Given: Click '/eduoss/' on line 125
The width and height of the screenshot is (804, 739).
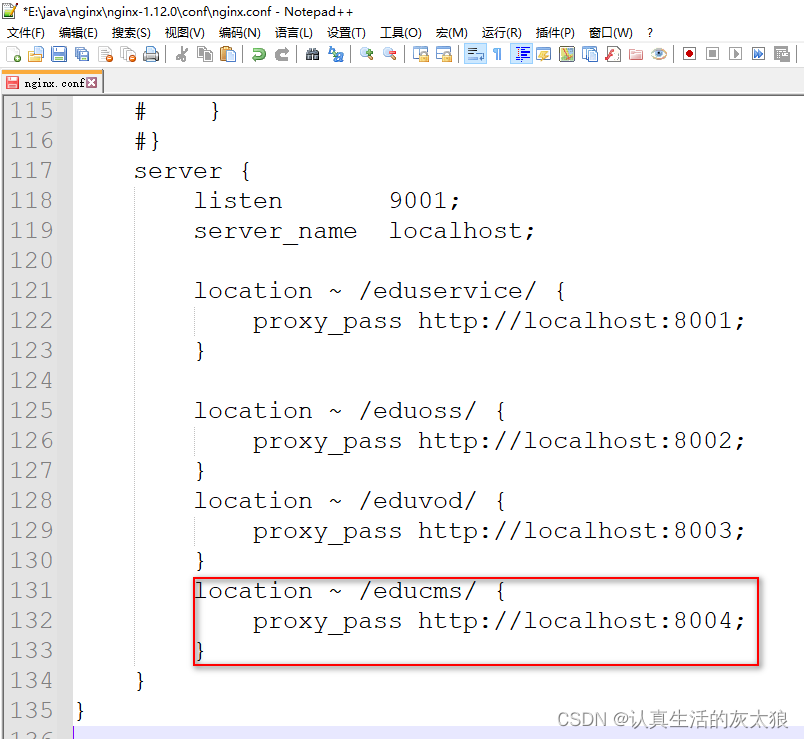Looking at the screenshot, I should pyautogui.click(x=418, y=411).
